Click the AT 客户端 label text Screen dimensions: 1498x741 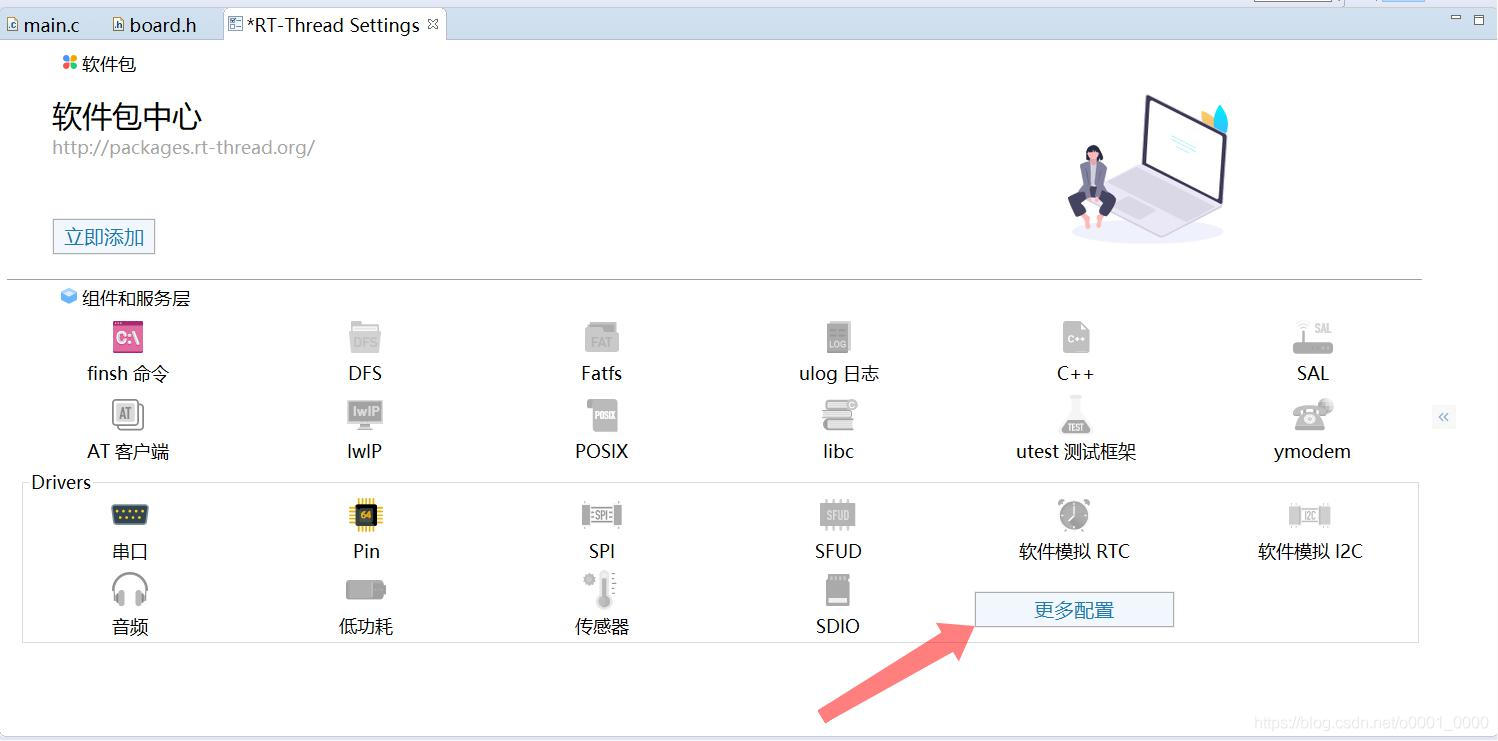pyautogui.click(x=128, y=452)
